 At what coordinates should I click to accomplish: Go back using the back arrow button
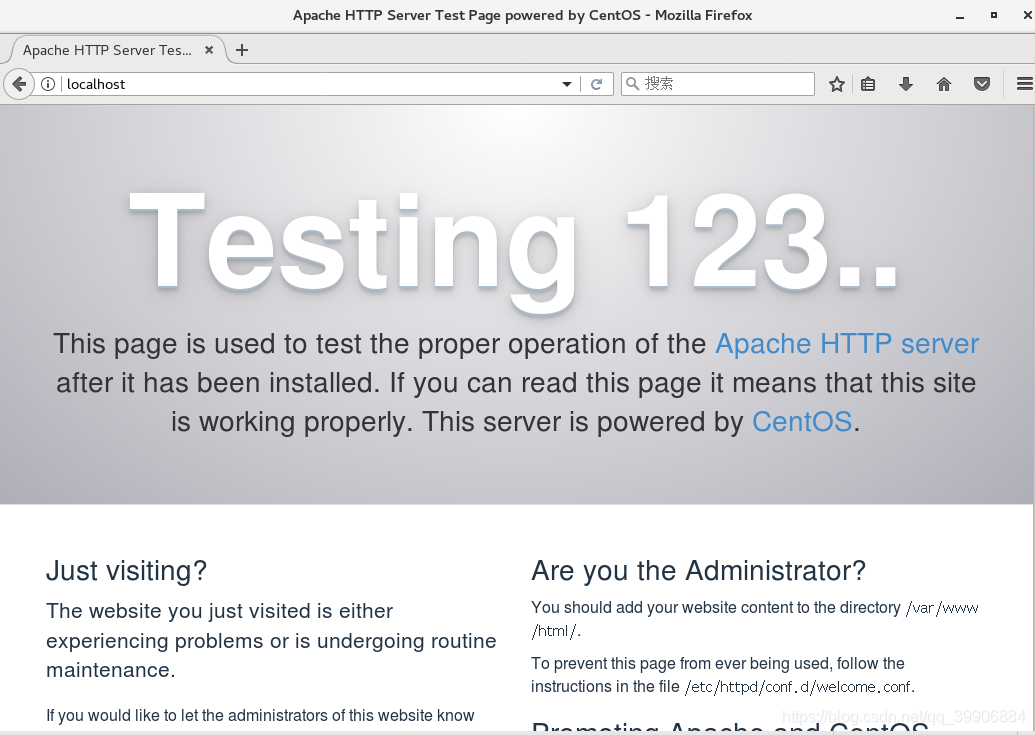19,84
